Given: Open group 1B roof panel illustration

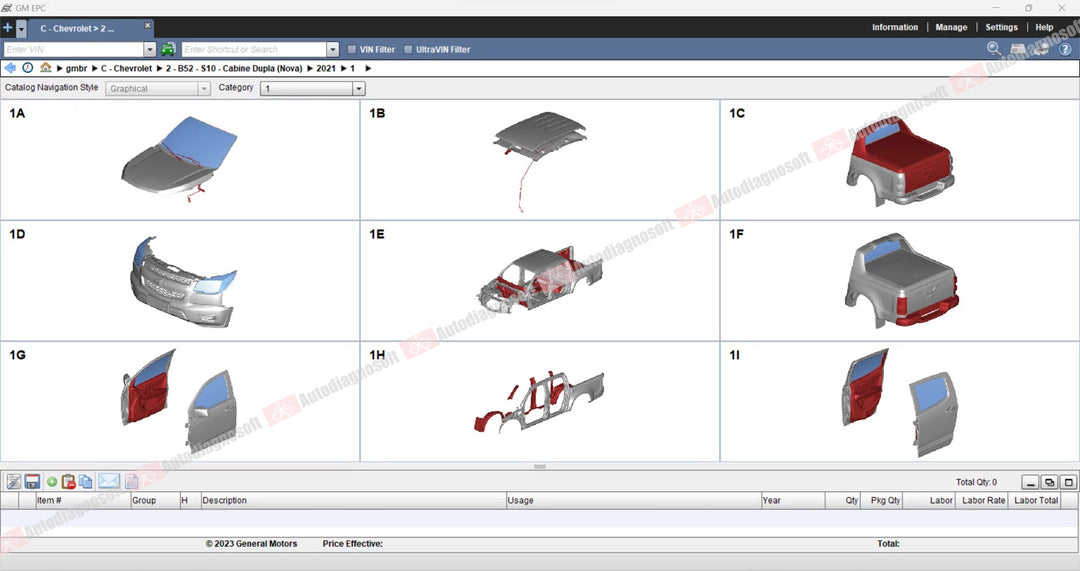Looking at the screenshot, I should pyautogui.click(x=540, y=160).
